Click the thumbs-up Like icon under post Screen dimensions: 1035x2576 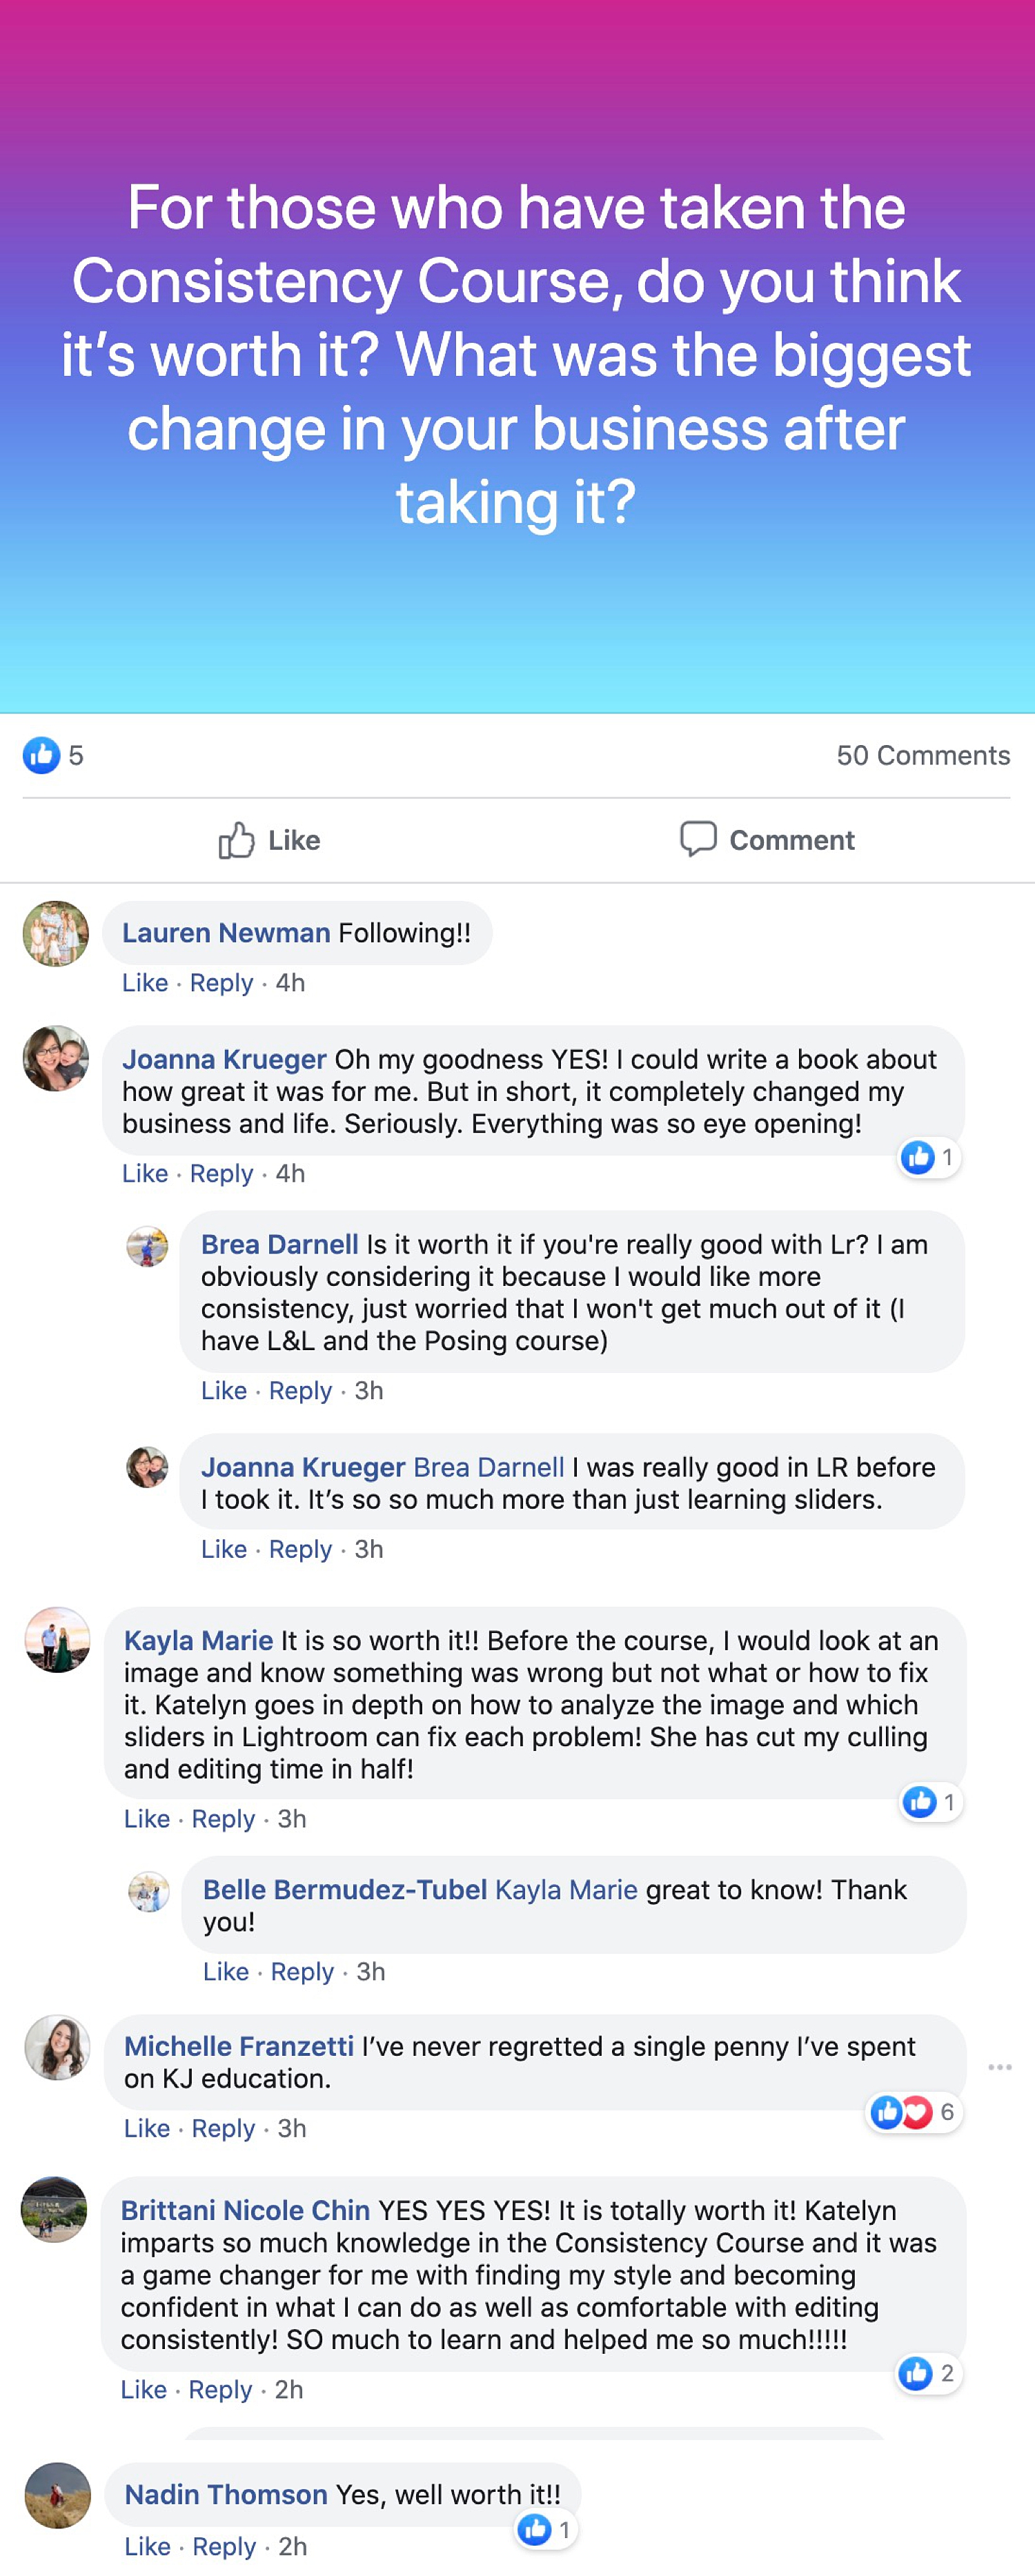point(236,840)
